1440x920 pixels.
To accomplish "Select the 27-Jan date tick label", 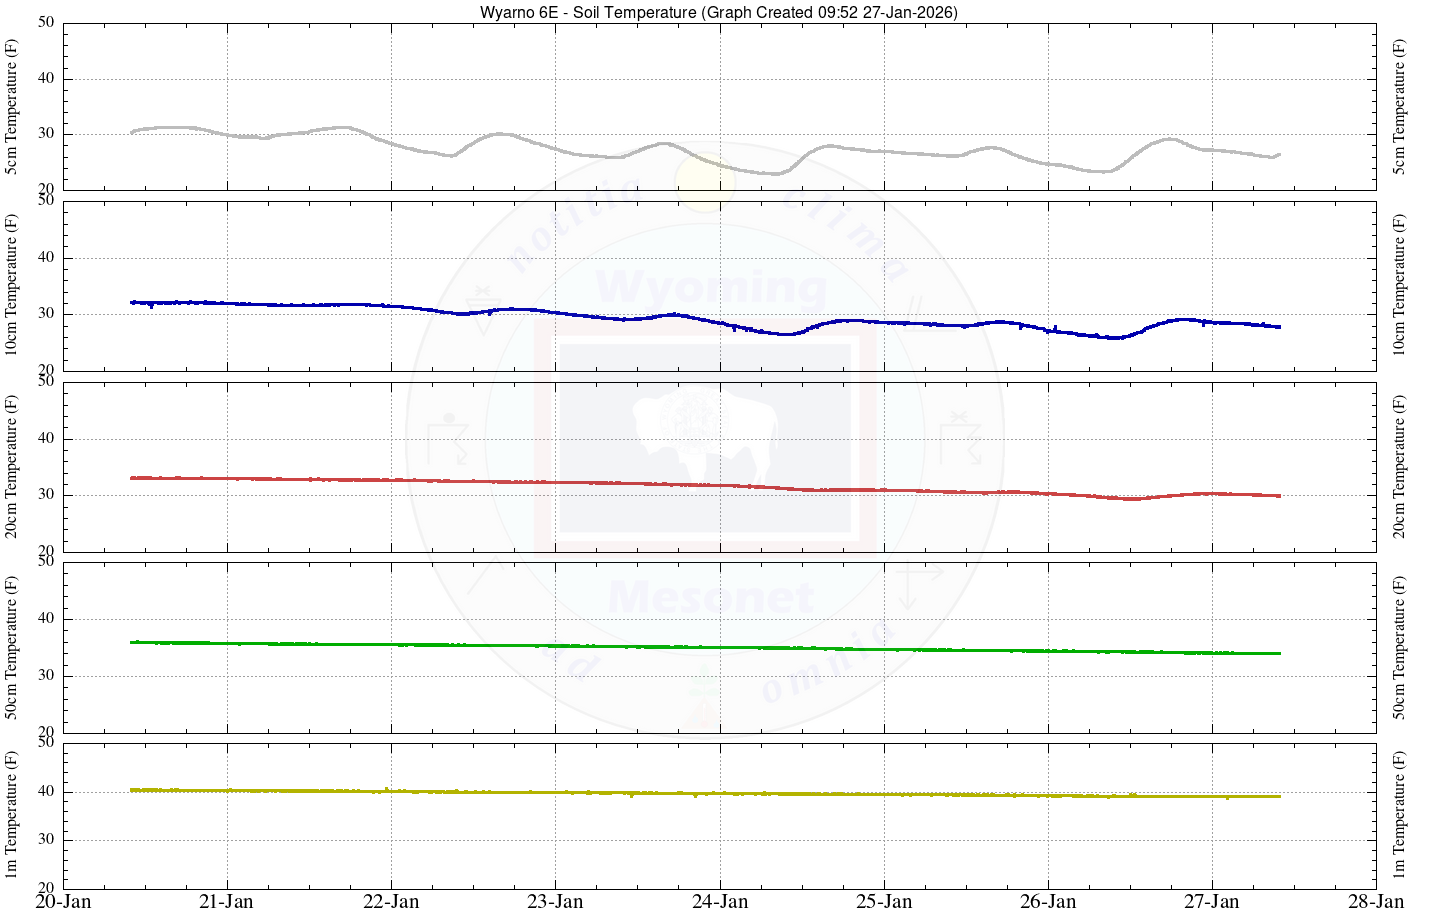I will pyautogui.click(x=1212, y=902).
